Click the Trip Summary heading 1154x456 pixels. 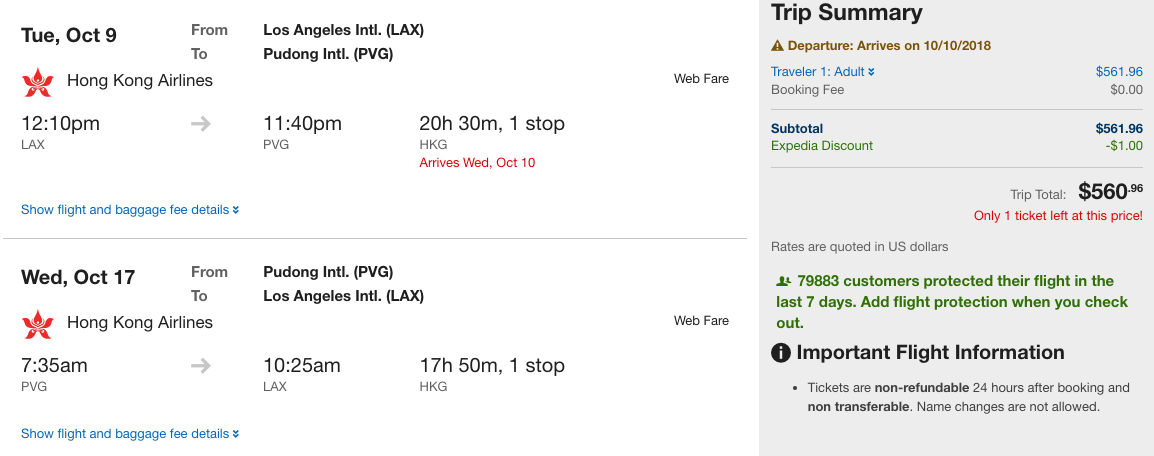click(846, 13)
